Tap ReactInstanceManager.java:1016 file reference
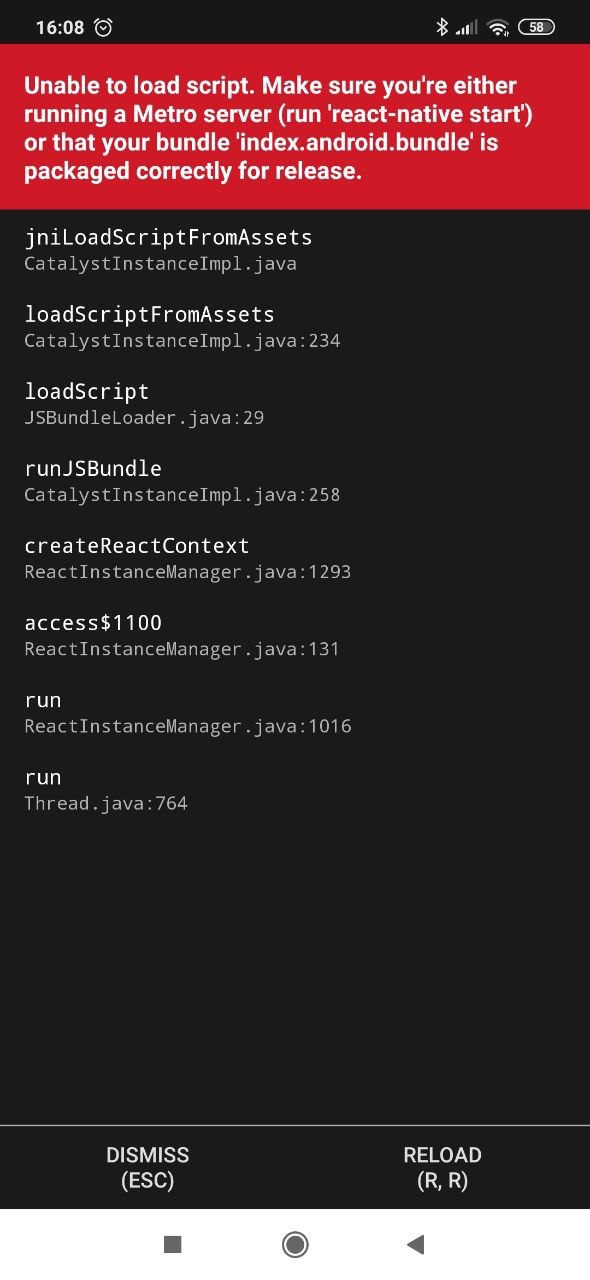 (188, 726)
